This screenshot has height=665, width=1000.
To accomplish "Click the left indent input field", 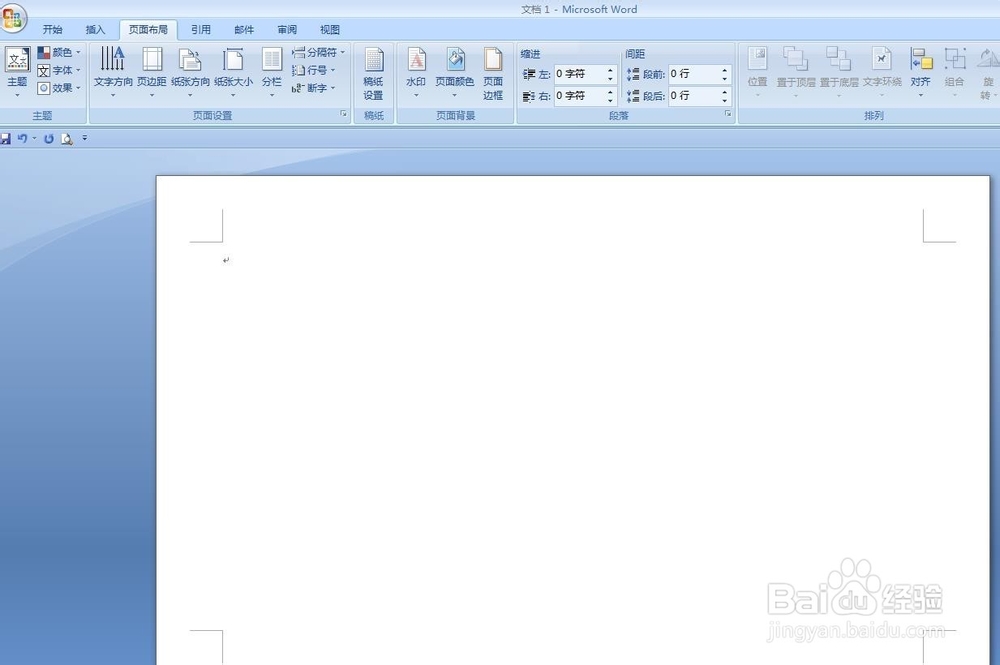I will click(579, 74).
